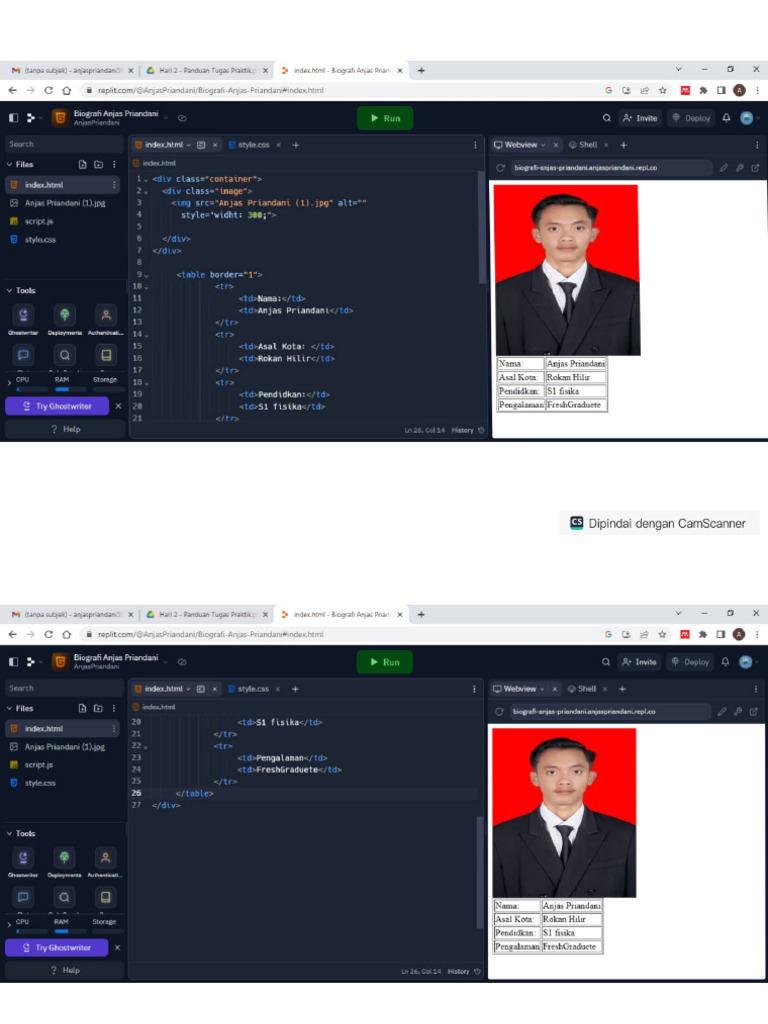Click the green Run button in upper screenshot

[385, 118]
